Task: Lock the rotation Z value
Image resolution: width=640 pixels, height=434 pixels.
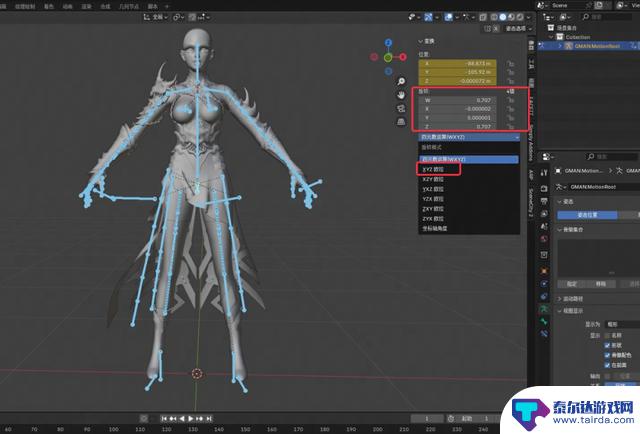Action: point(510,127)
